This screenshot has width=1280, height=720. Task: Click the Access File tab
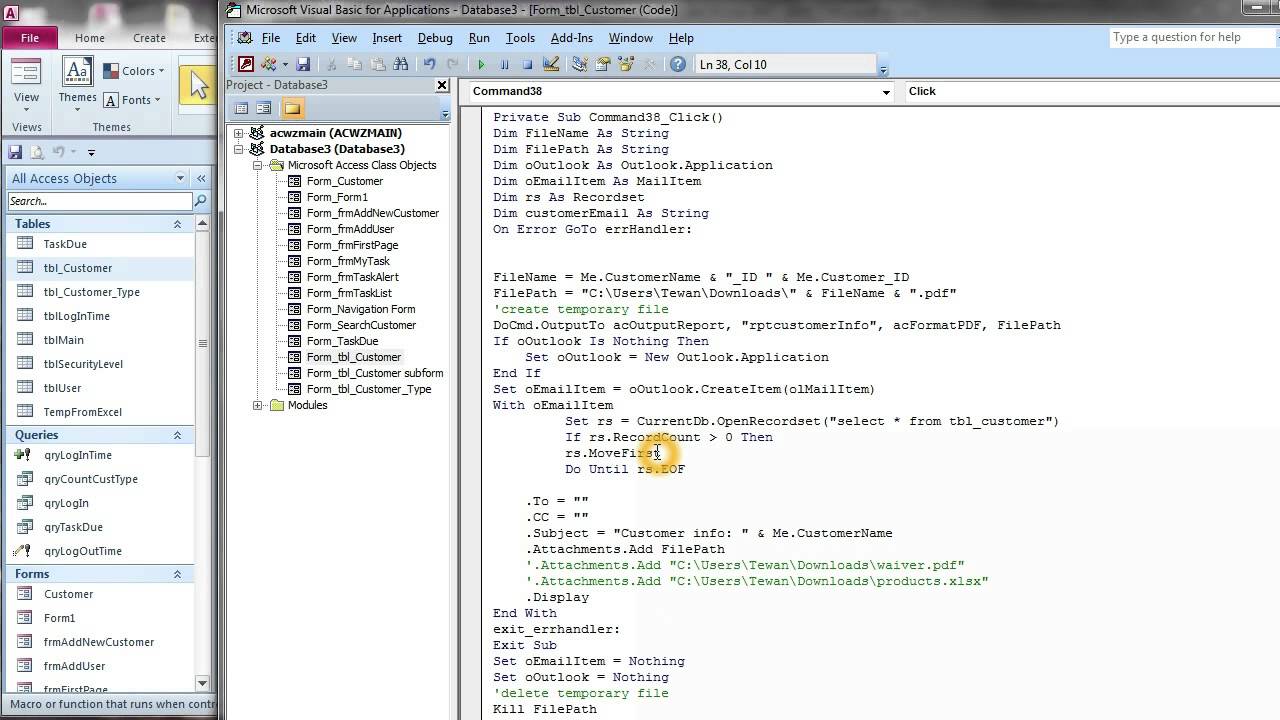pos(30,38)
